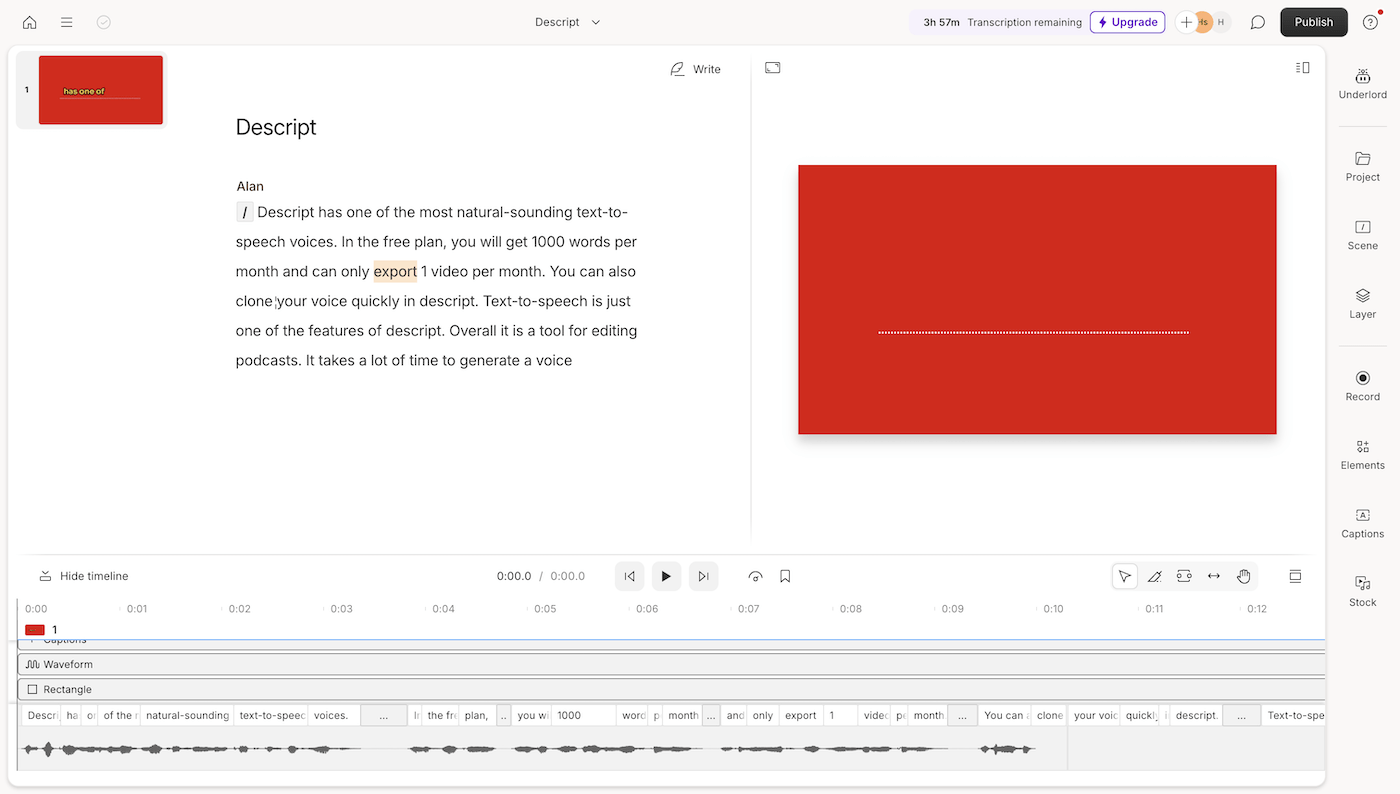Click the highlighted word 'export' in script
The width and height of the screenshot is (1400, 794).
395,271
